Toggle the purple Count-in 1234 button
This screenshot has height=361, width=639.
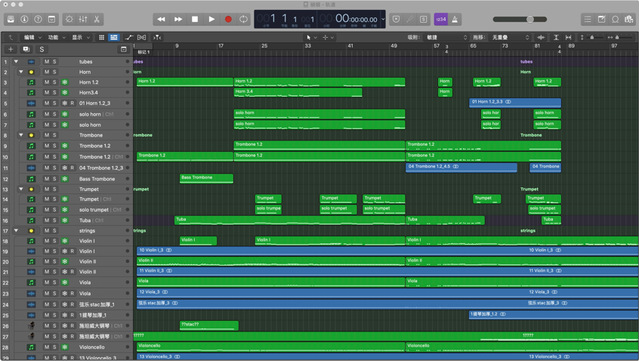441,19
